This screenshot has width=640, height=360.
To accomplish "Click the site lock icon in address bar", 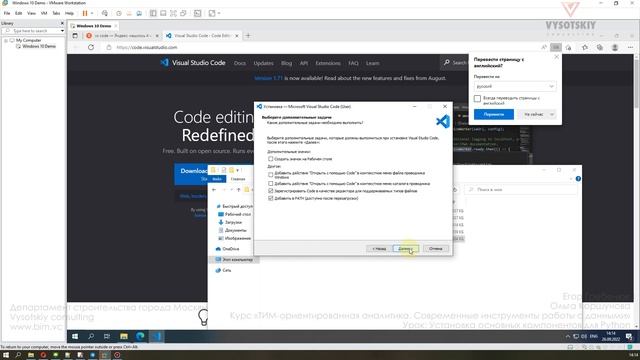I will click(x=109, y=47).
